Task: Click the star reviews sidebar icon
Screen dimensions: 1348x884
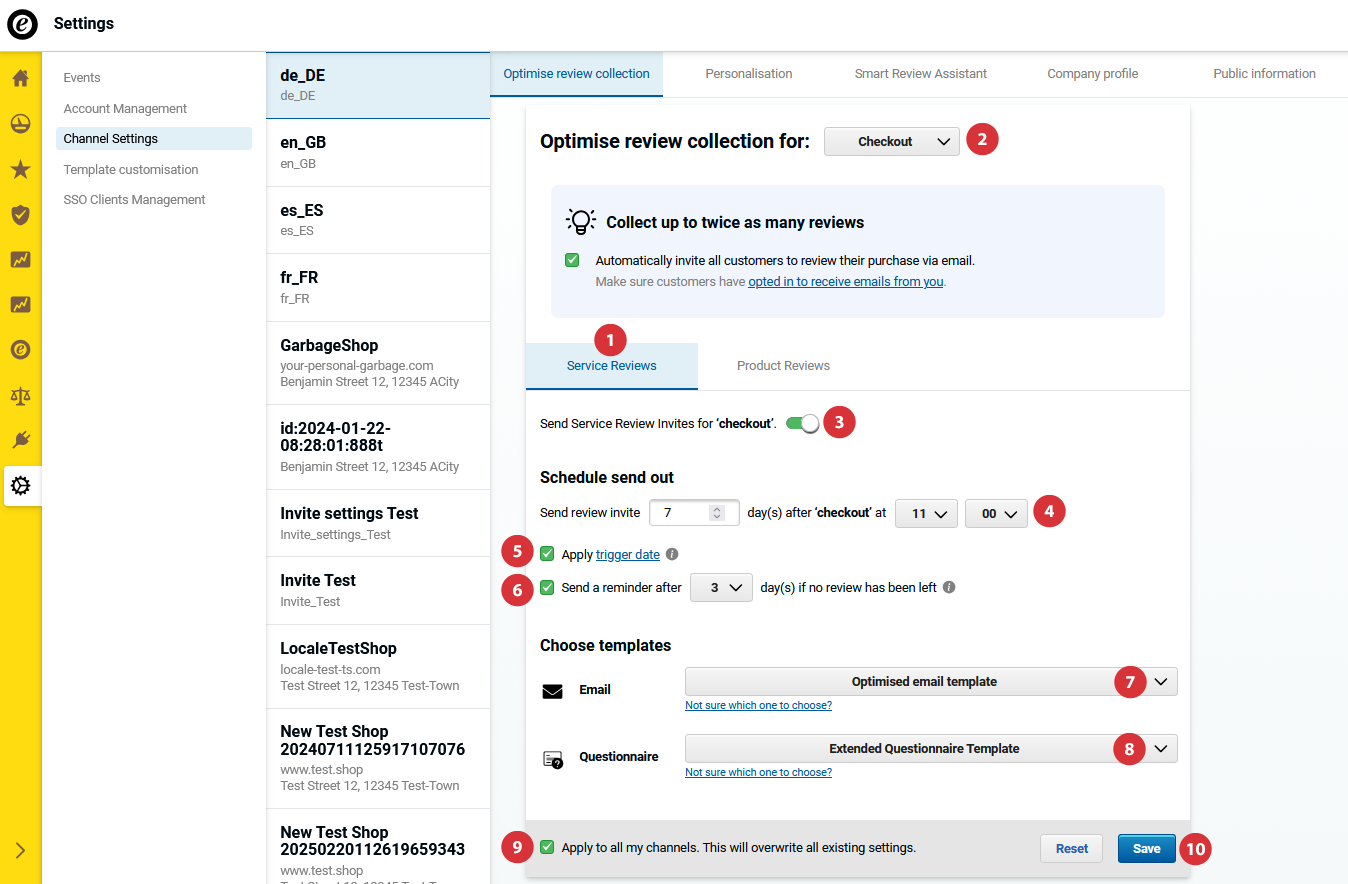Action: coord(20,169)
